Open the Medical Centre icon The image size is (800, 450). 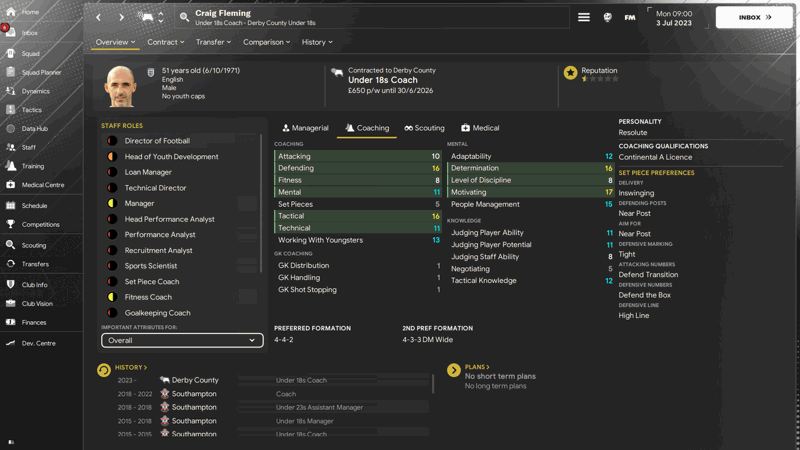(11, 185)
